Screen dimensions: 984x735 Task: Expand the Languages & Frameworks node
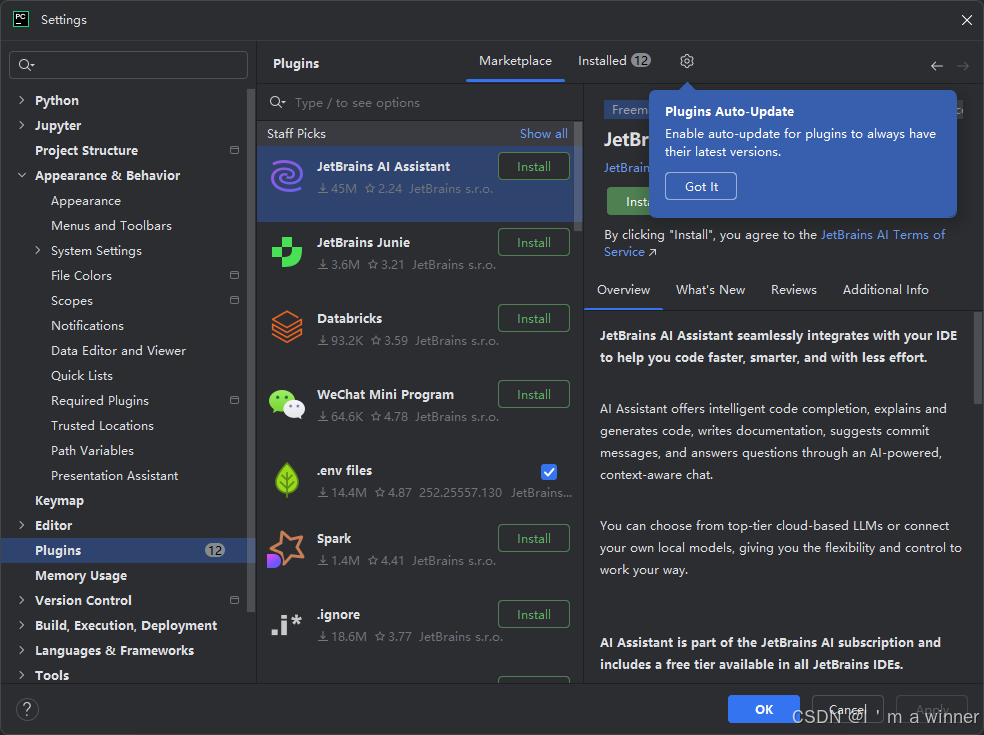point(22,650)
